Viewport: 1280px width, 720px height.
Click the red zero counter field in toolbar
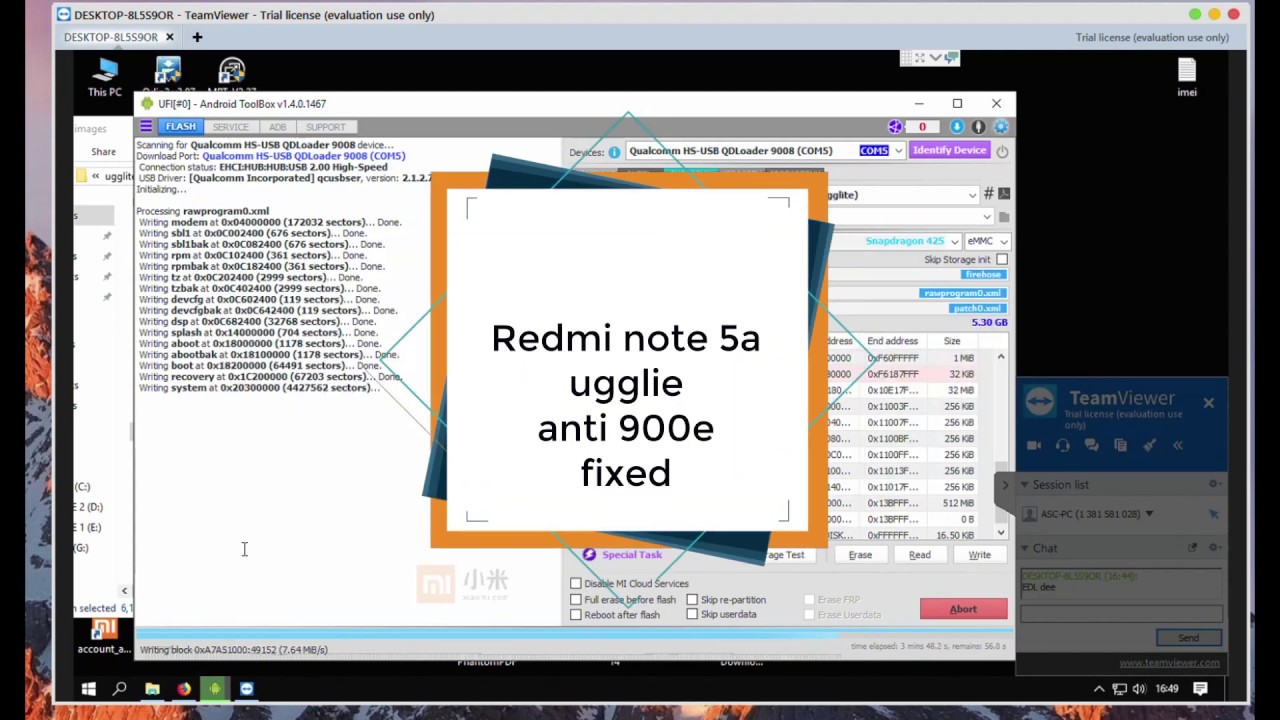point(925,127)
